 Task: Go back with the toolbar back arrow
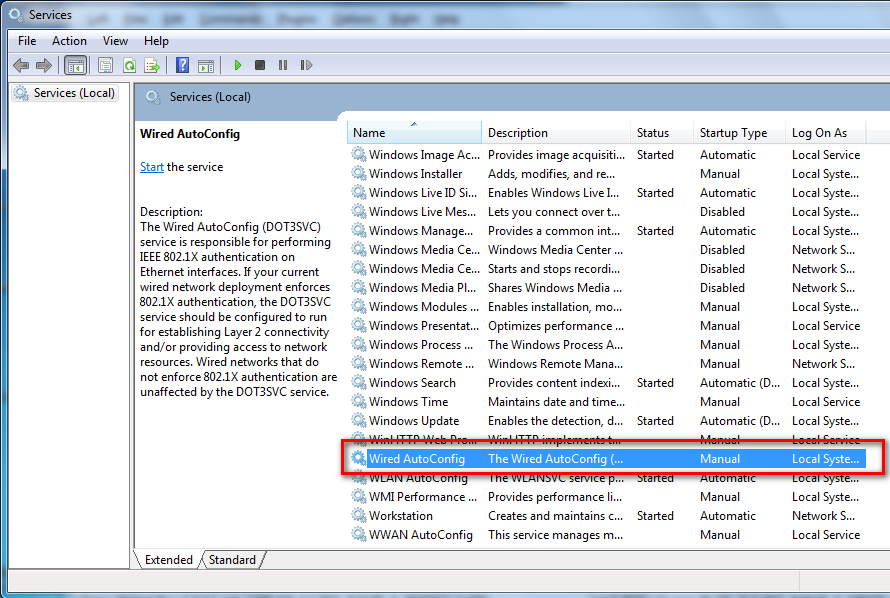pos(21,65)
